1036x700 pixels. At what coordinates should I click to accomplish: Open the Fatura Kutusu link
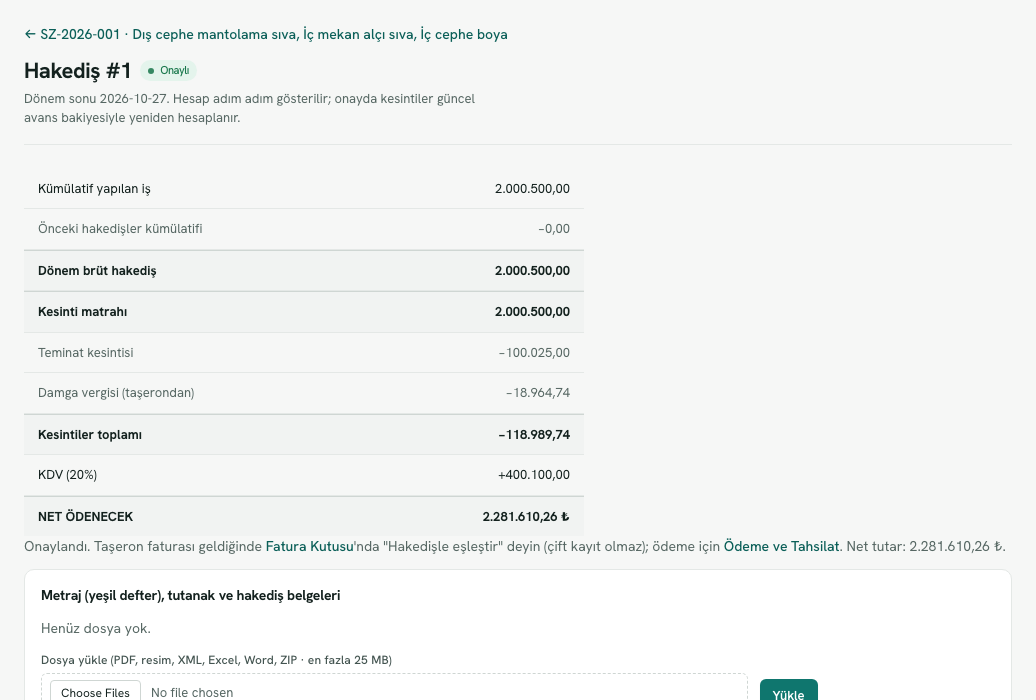309,547
